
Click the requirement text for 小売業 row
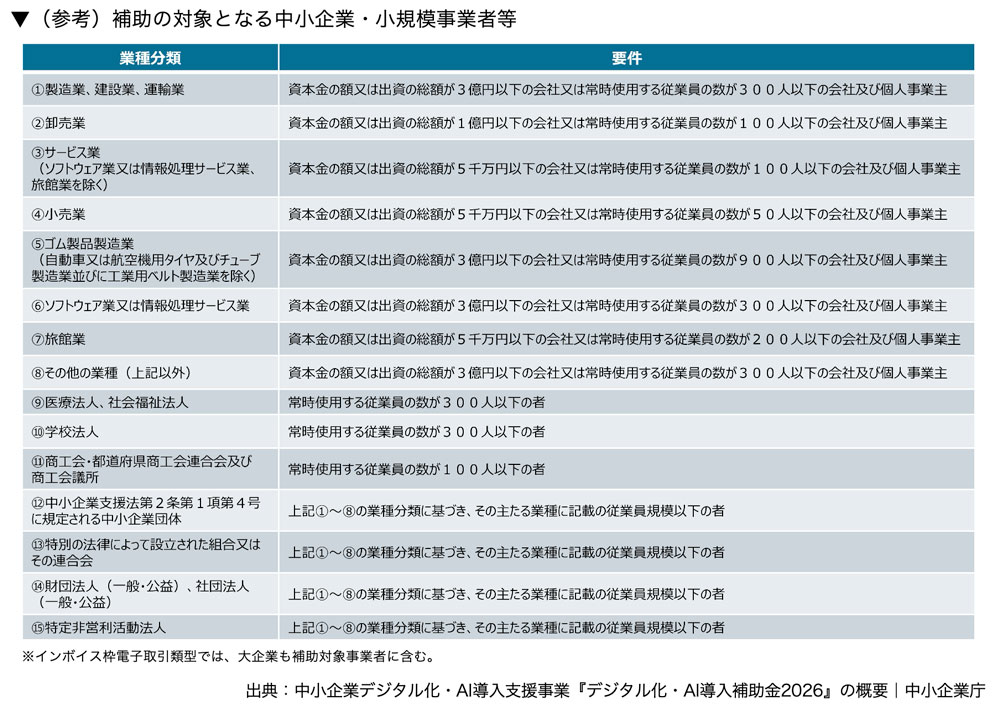[617, 214]
